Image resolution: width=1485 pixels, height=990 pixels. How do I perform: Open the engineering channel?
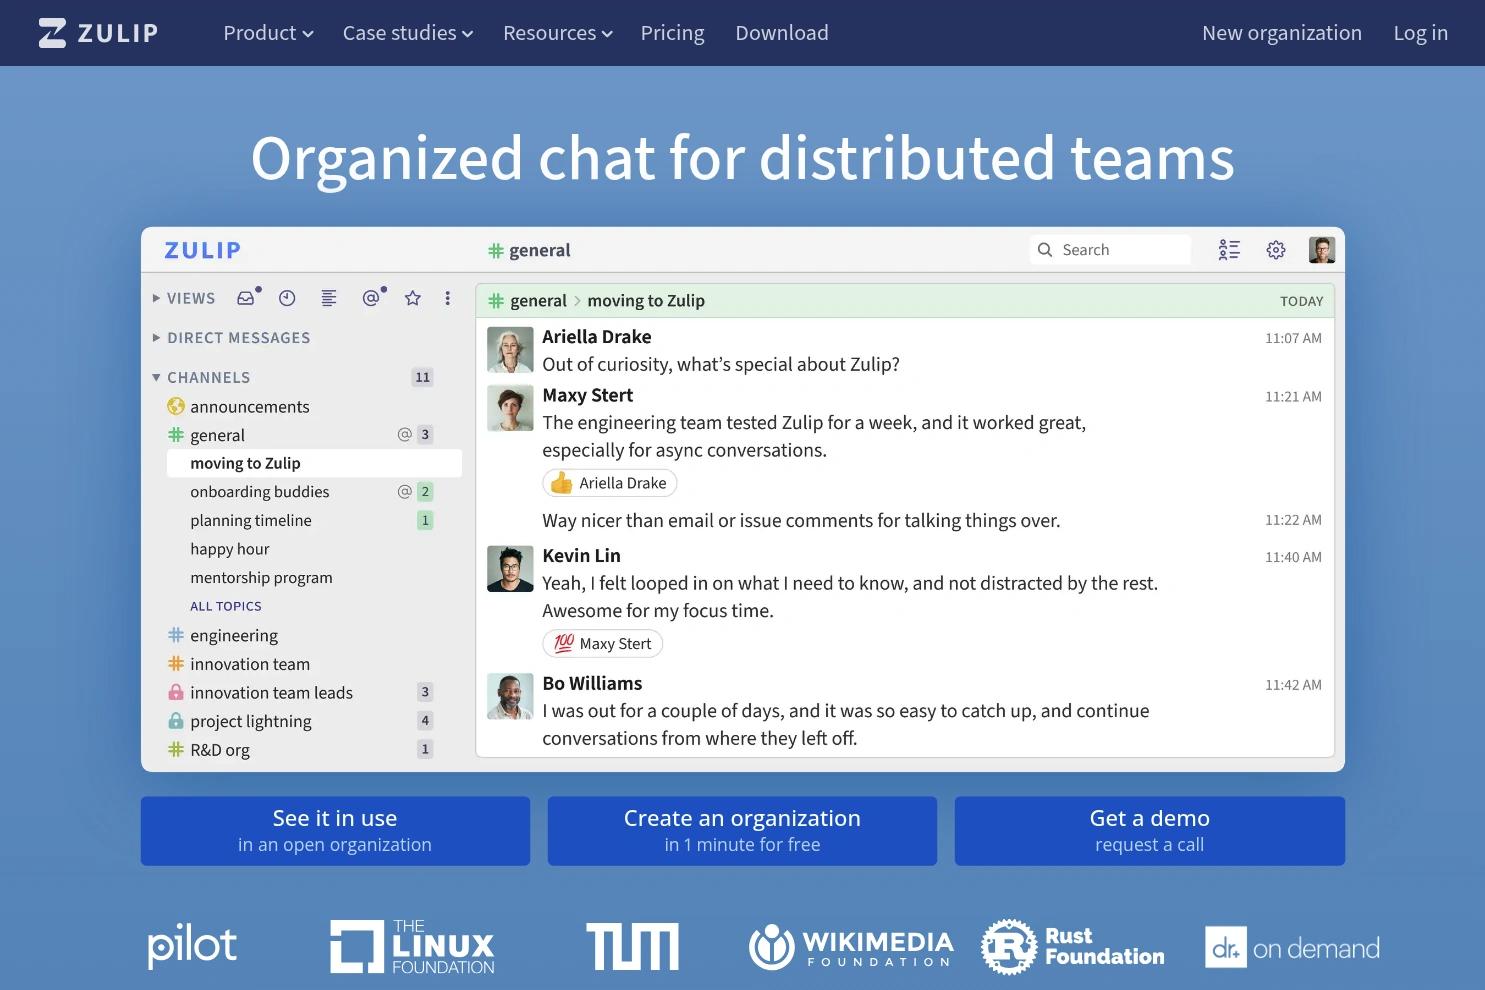pyautogui.click(x=234, y=635)
